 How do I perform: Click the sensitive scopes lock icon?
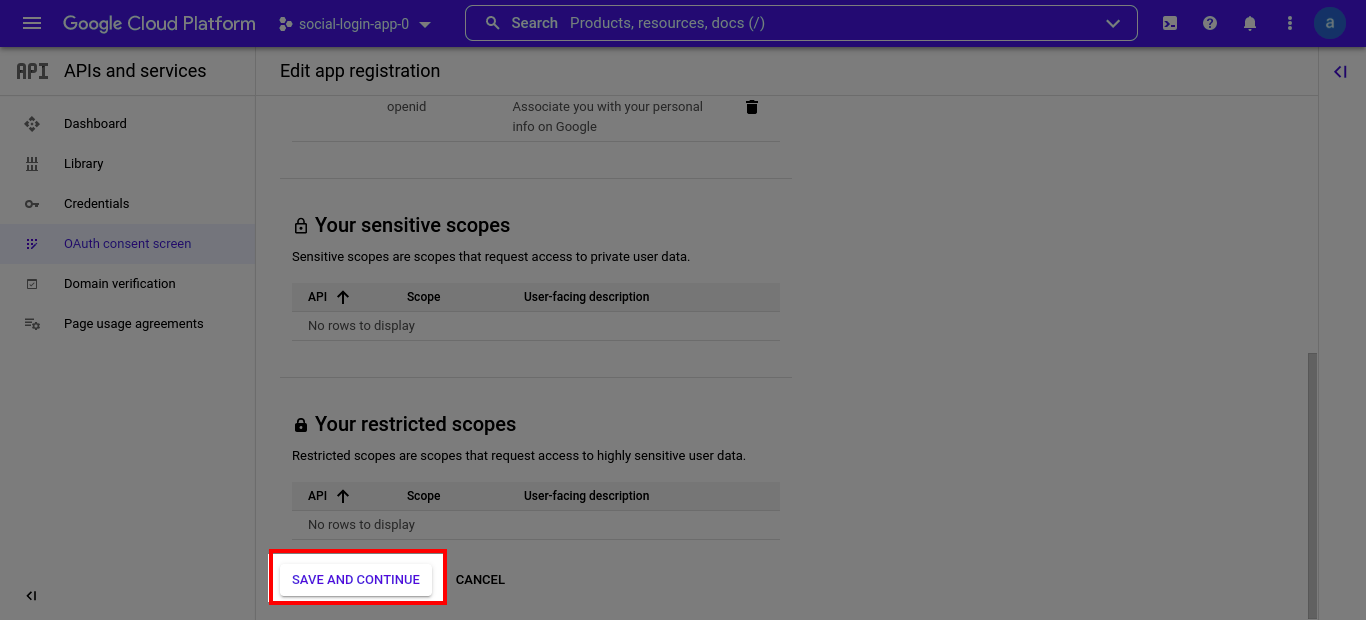tap(300, 226)
